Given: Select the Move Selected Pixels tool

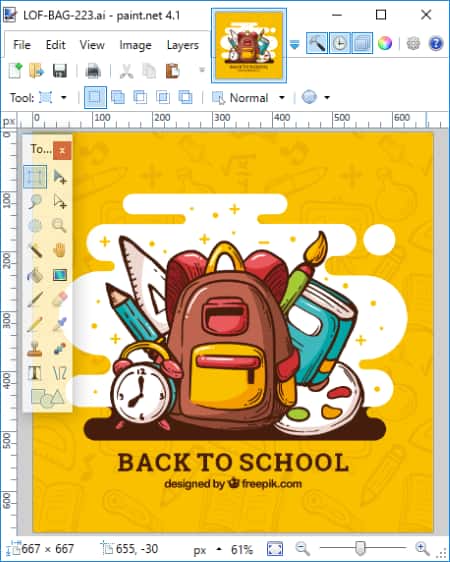Looking at the screenshot, I should click(59, 177).
